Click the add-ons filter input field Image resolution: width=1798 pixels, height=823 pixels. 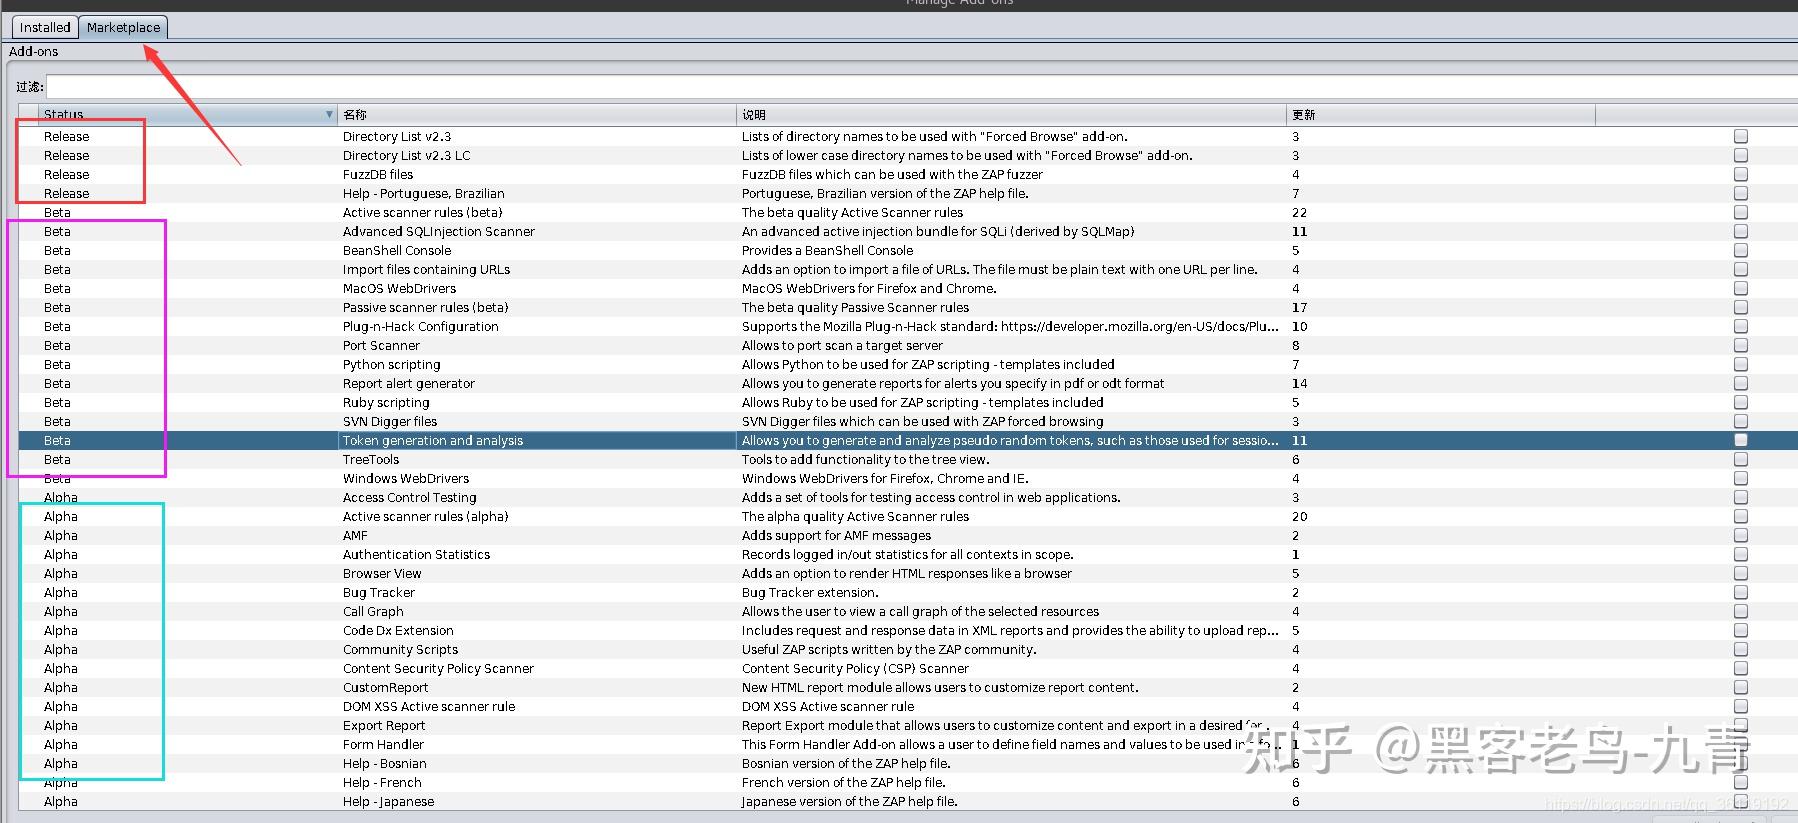coord(920,87)
